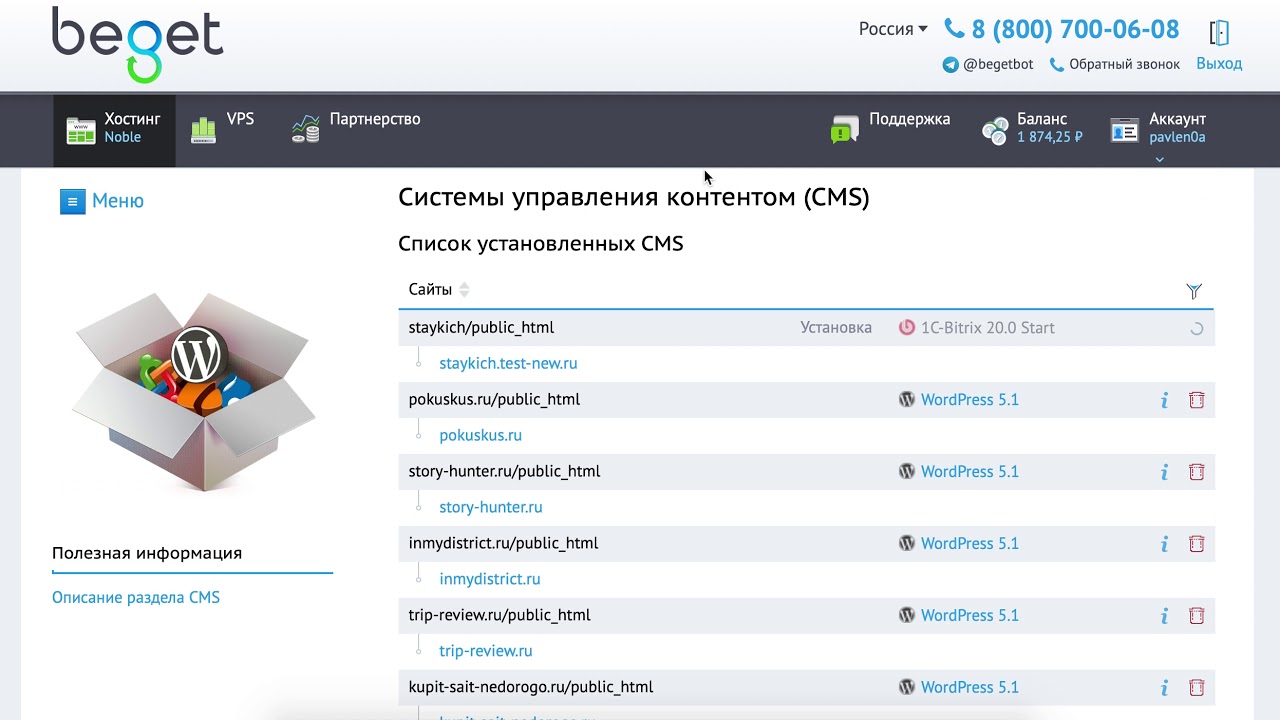
Task: Click the filter funnel icon in table header
Action: point(1194,291)
